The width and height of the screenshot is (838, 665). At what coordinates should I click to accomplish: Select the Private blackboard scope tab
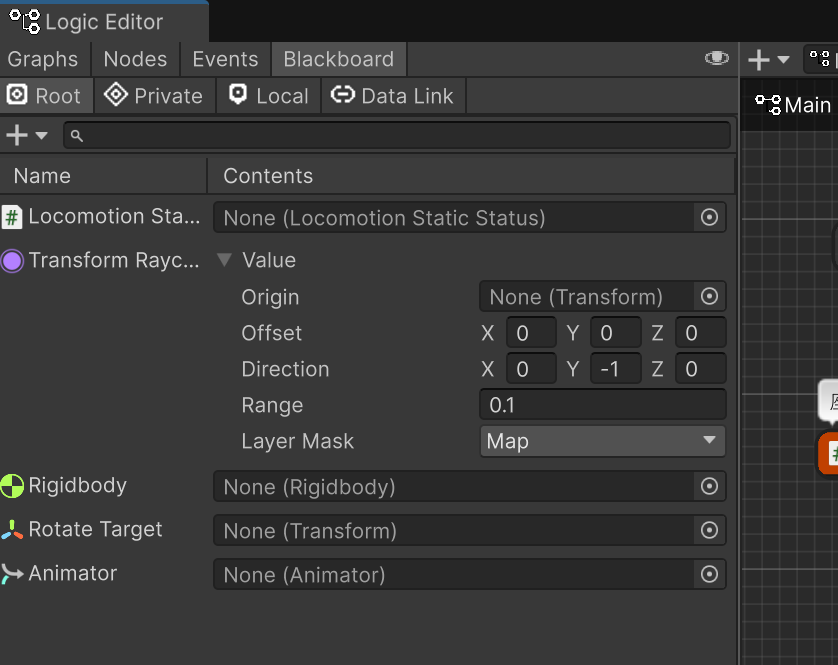(154, 96)
